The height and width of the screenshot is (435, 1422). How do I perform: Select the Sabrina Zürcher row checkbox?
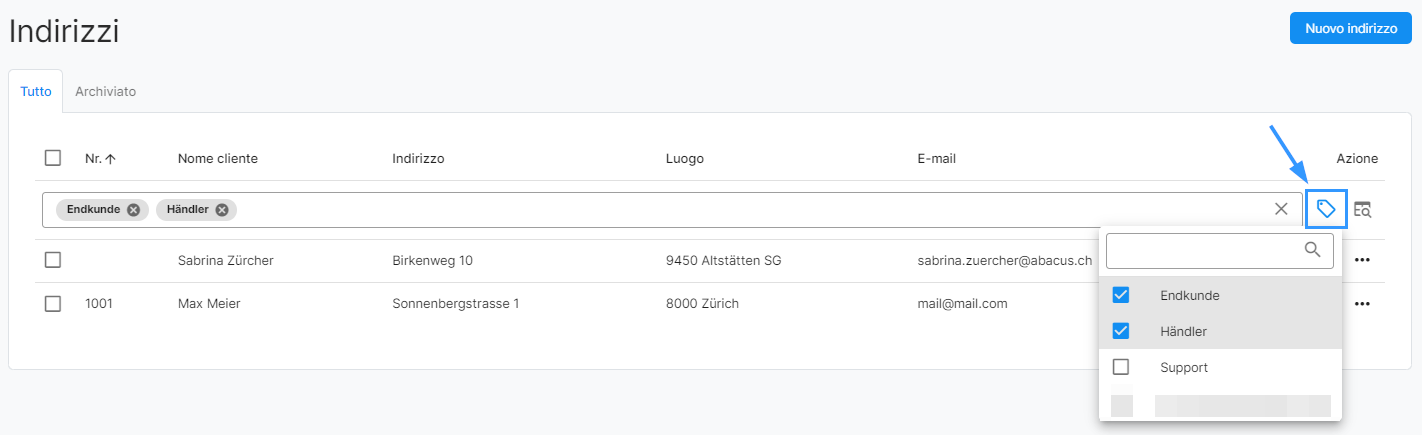click(x=53, y=261)
